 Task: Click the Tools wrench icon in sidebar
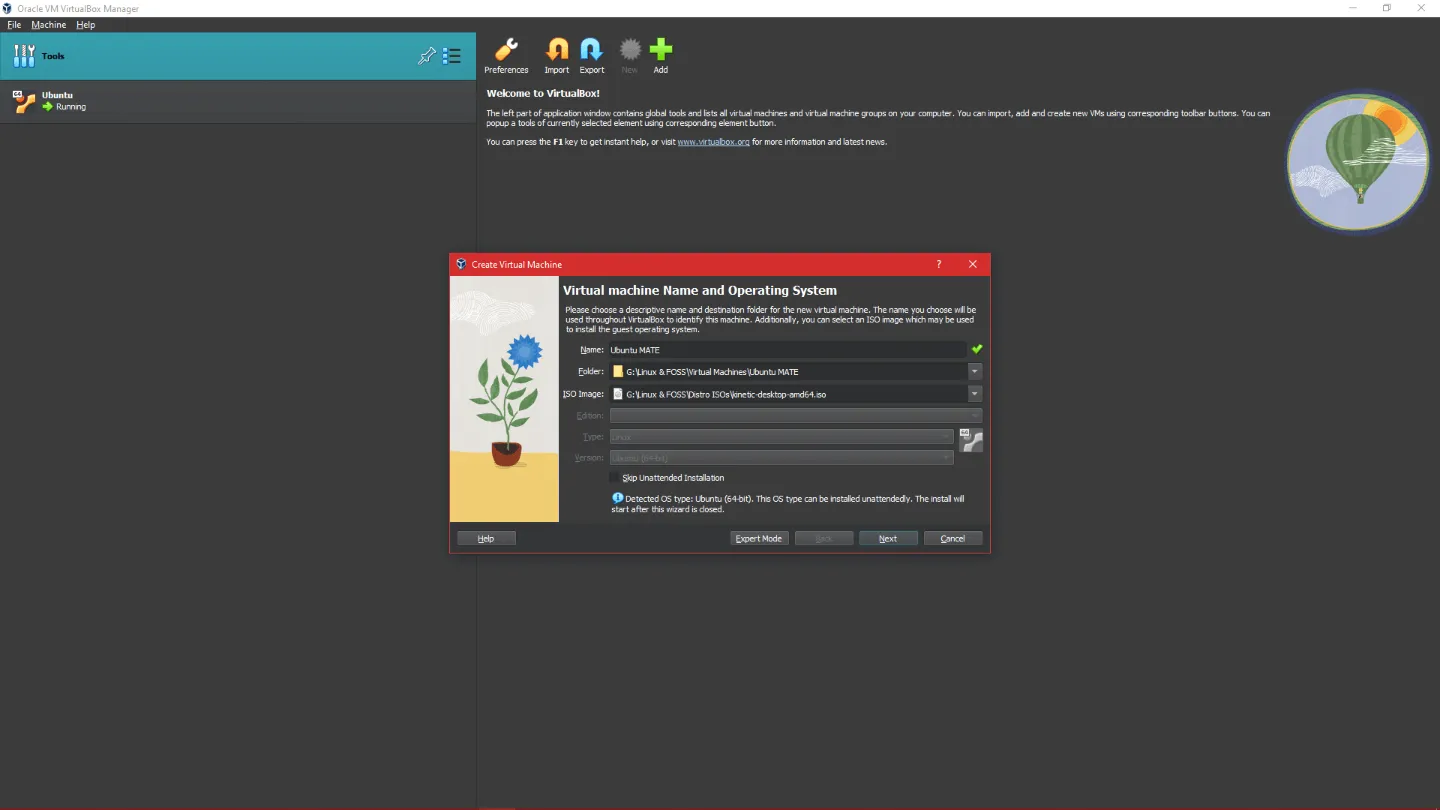[23, 55]
